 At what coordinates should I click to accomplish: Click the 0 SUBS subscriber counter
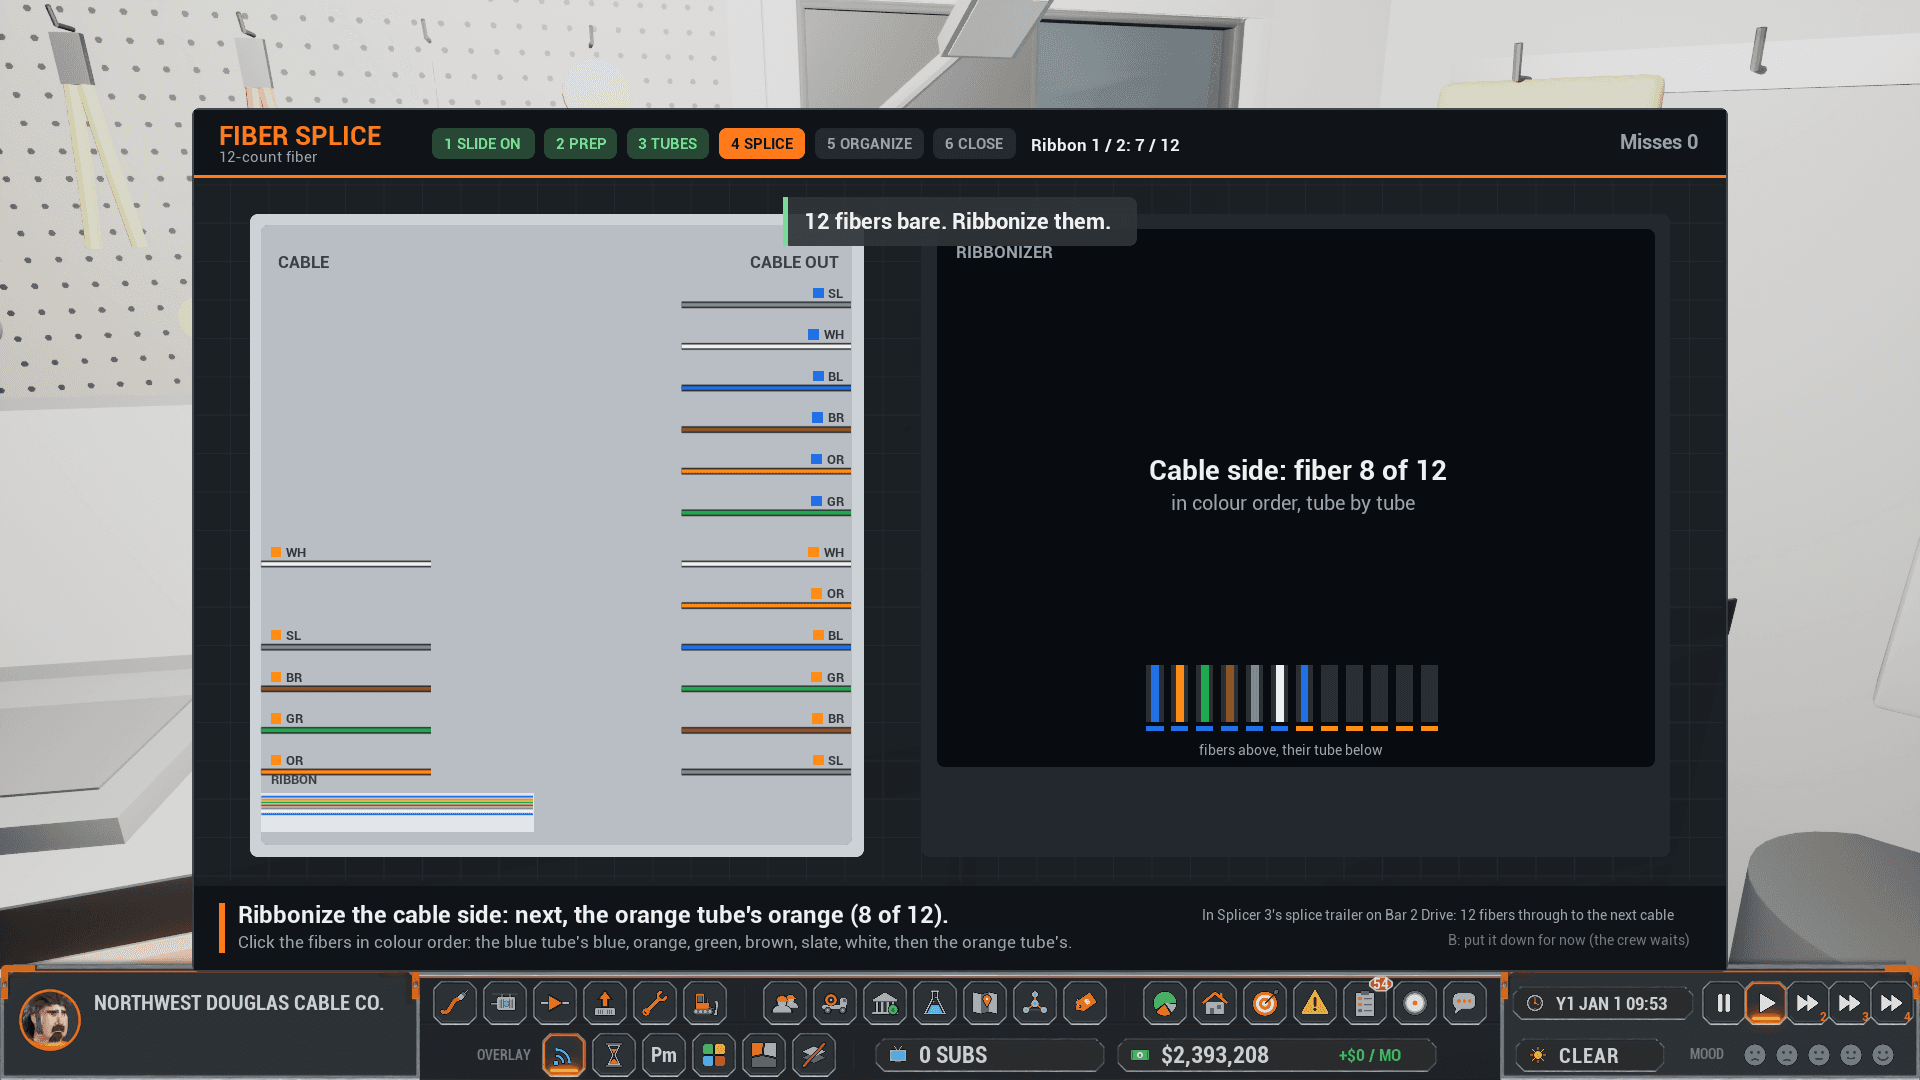pos(990,1055)
